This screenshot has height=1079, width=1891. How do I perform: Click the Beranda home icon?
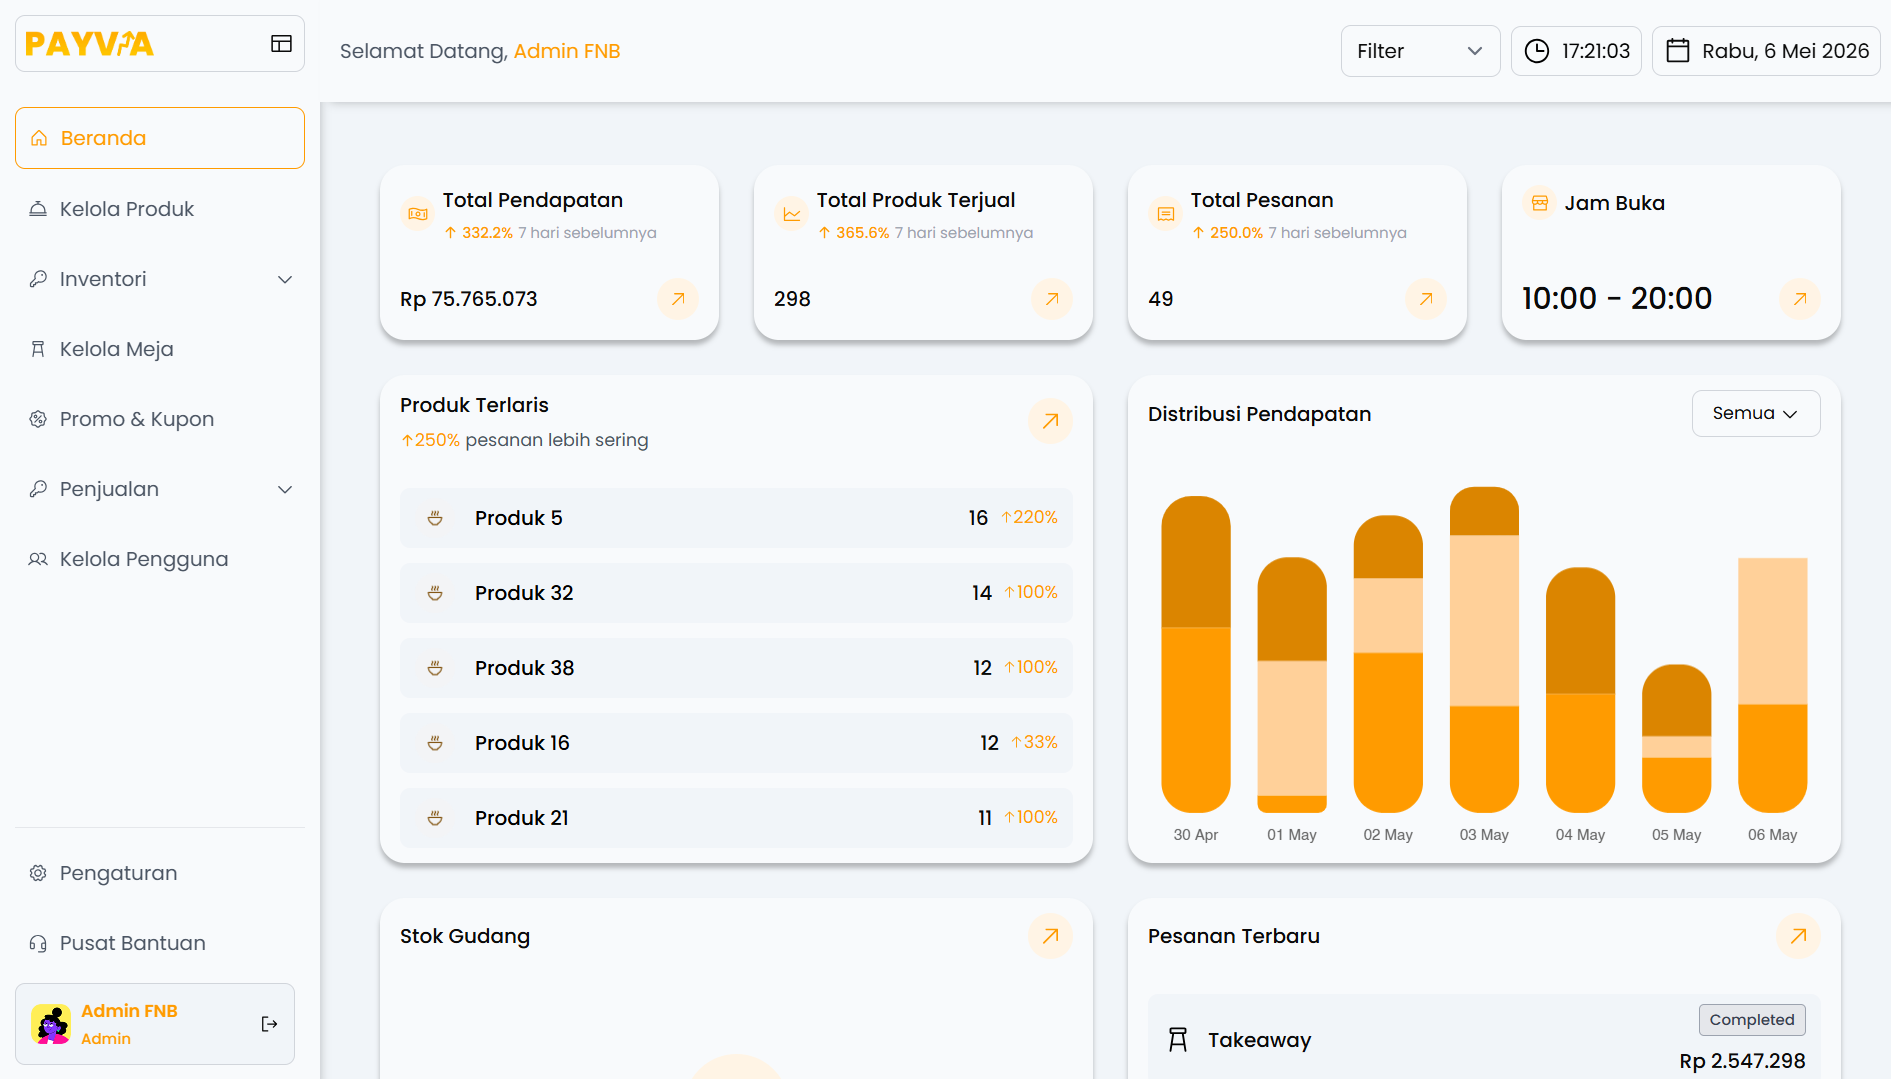[x=39, y=138]
